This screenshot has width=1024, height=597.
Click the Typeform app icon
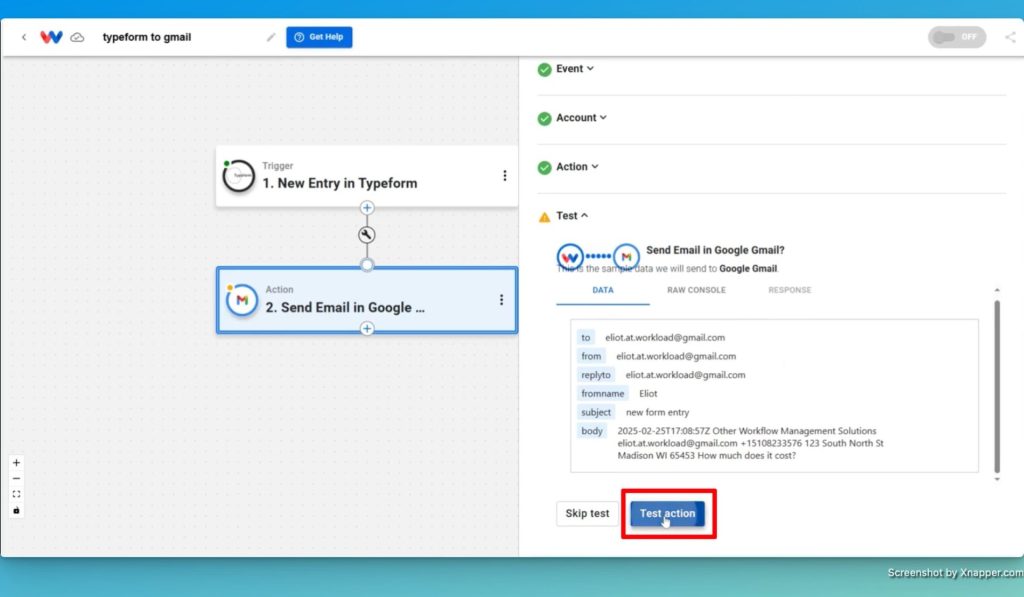(x=238, y=176)
